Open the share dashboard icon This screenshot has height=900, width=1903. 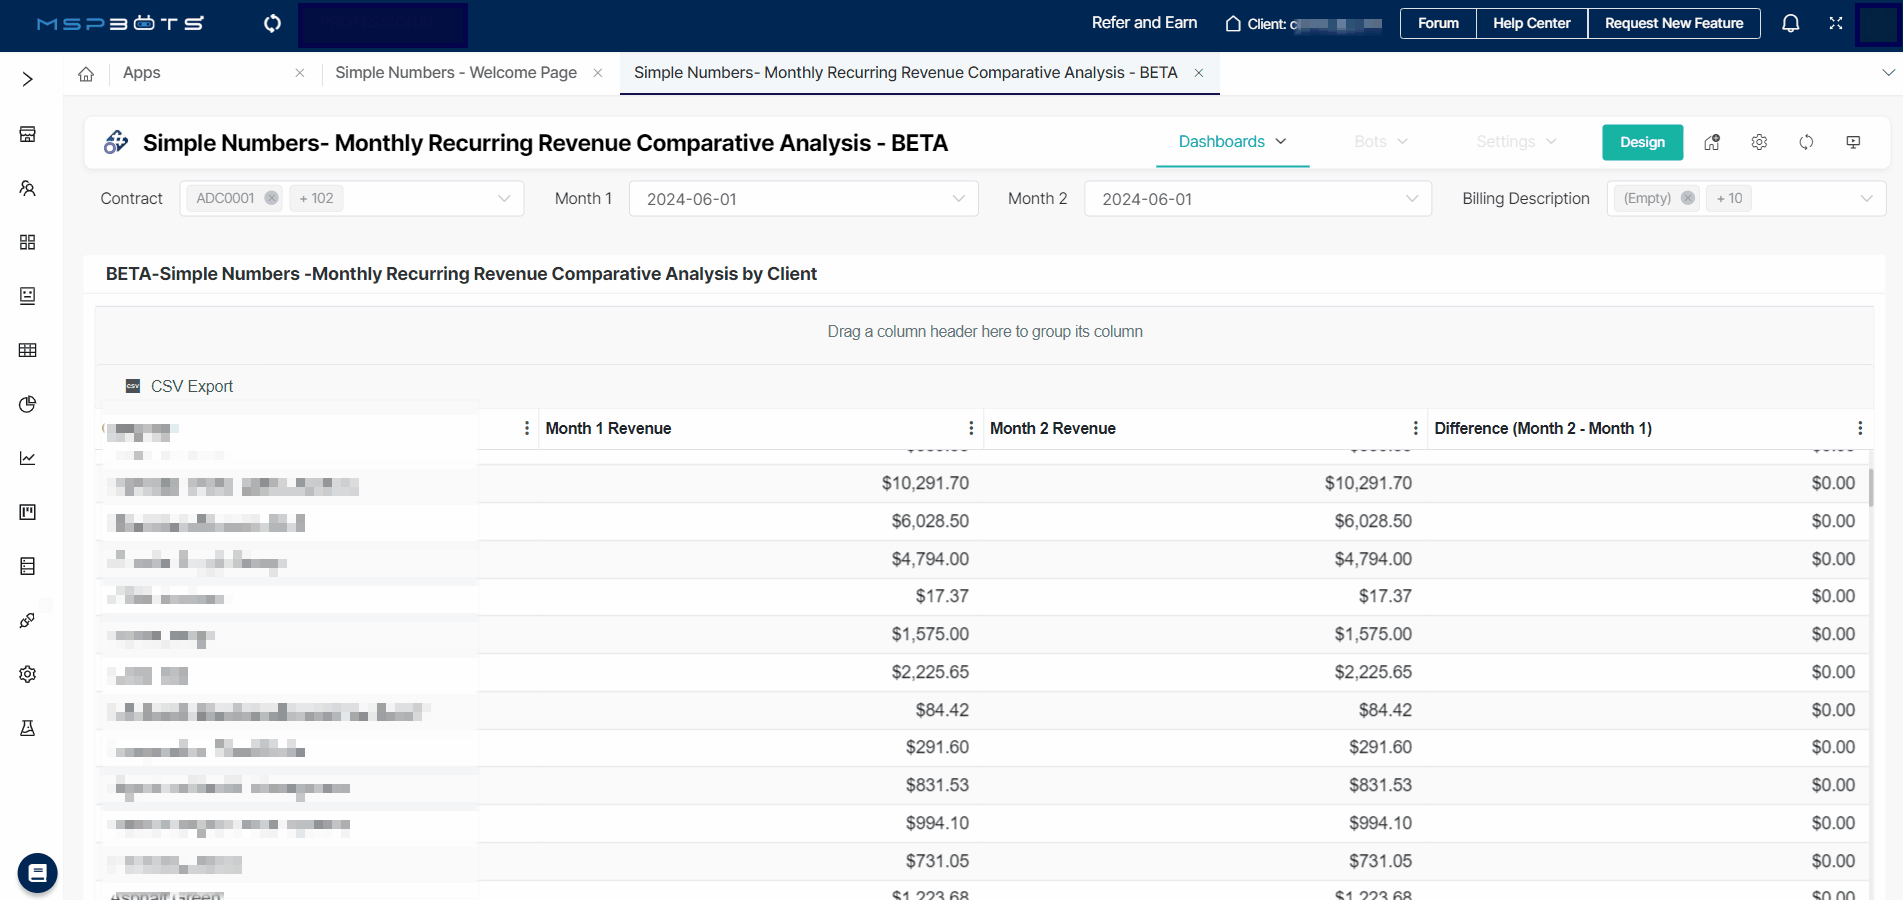click(1712, 142)
